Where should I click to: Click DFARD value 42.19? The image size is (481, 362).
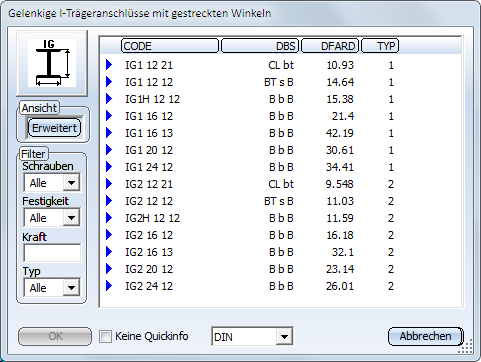pyautogui.click(x=340, y=133)
